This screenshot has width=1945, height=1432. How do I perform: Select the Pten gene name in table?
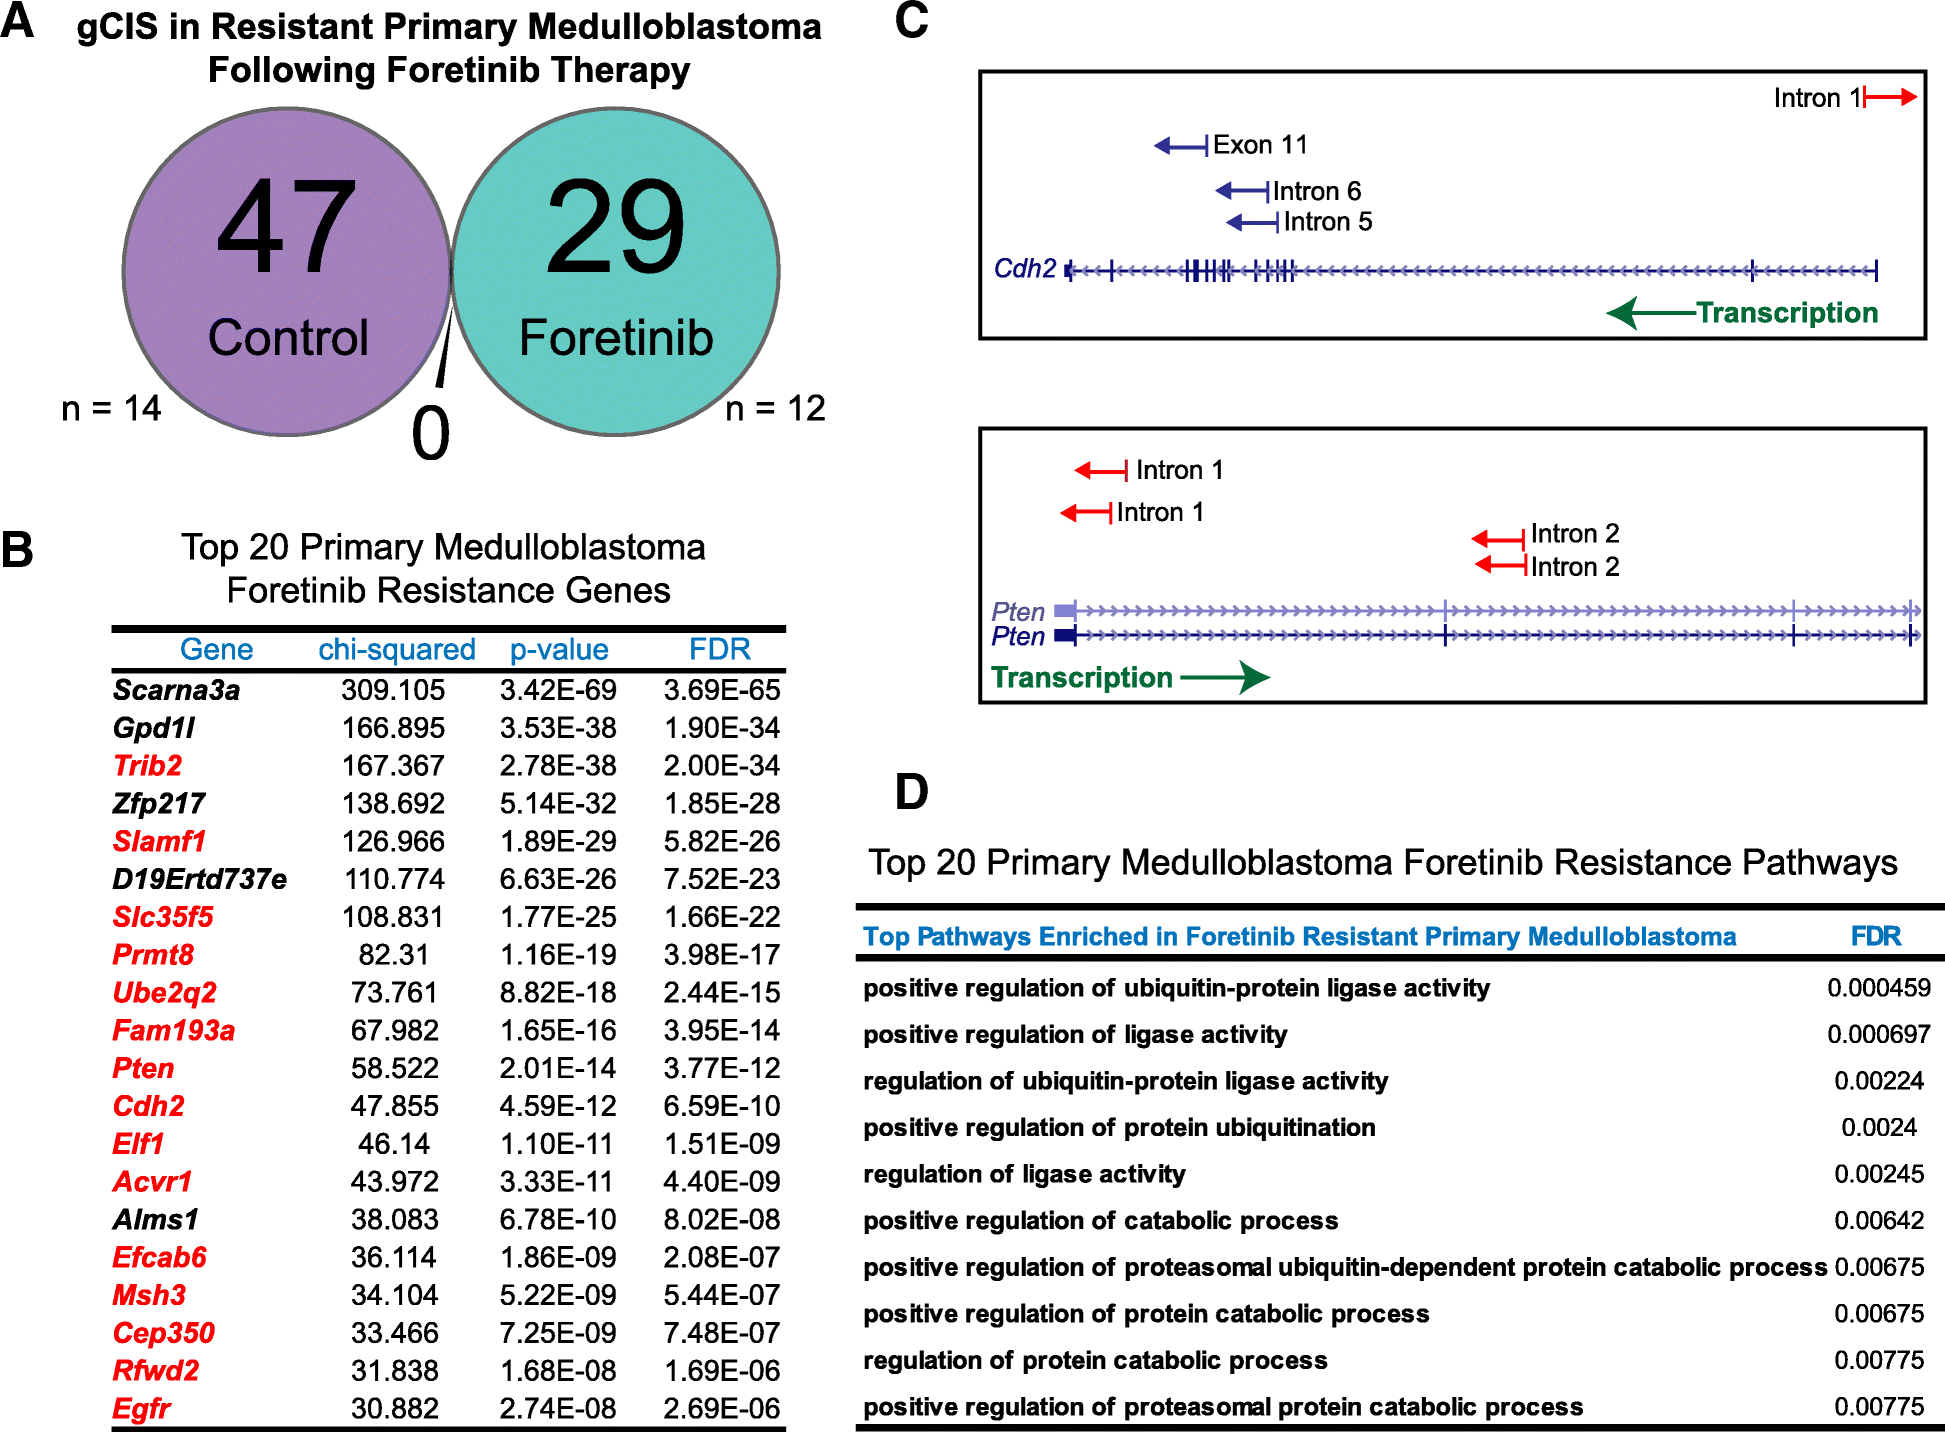click(x=143, y=1068)
